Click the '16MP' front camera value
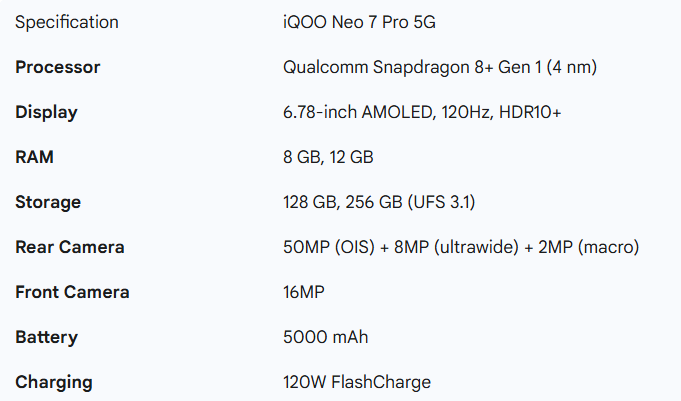The image size is (681, 401). click(x=305, y=292)
